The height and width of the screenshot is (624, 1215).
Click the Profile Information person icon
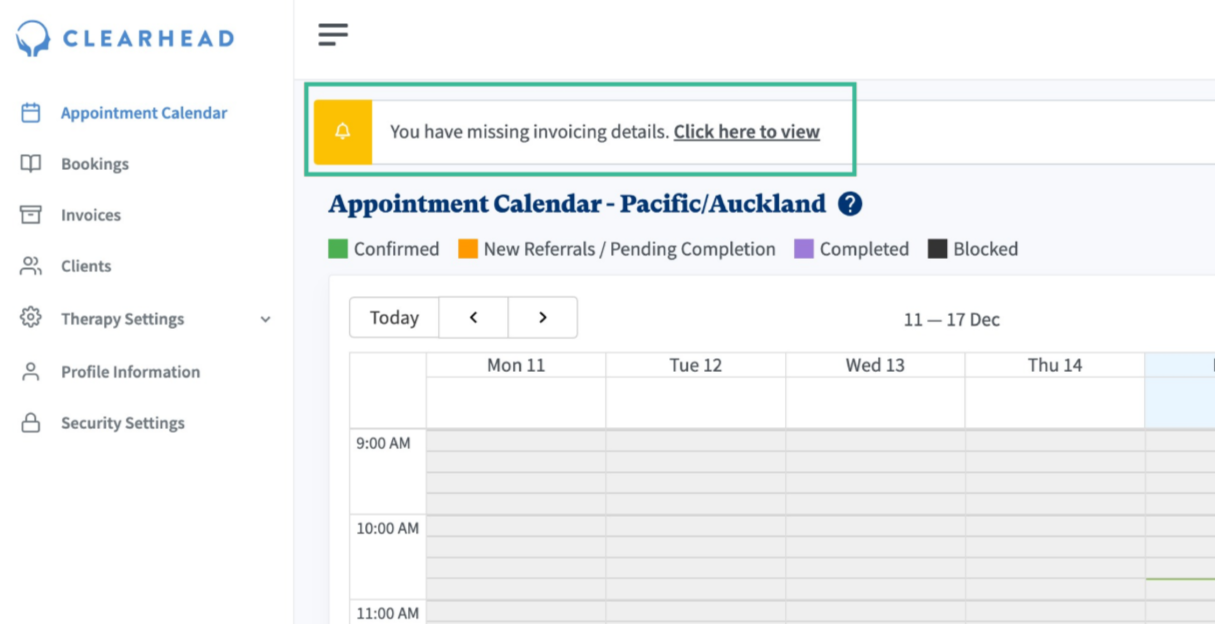[31, 372]
